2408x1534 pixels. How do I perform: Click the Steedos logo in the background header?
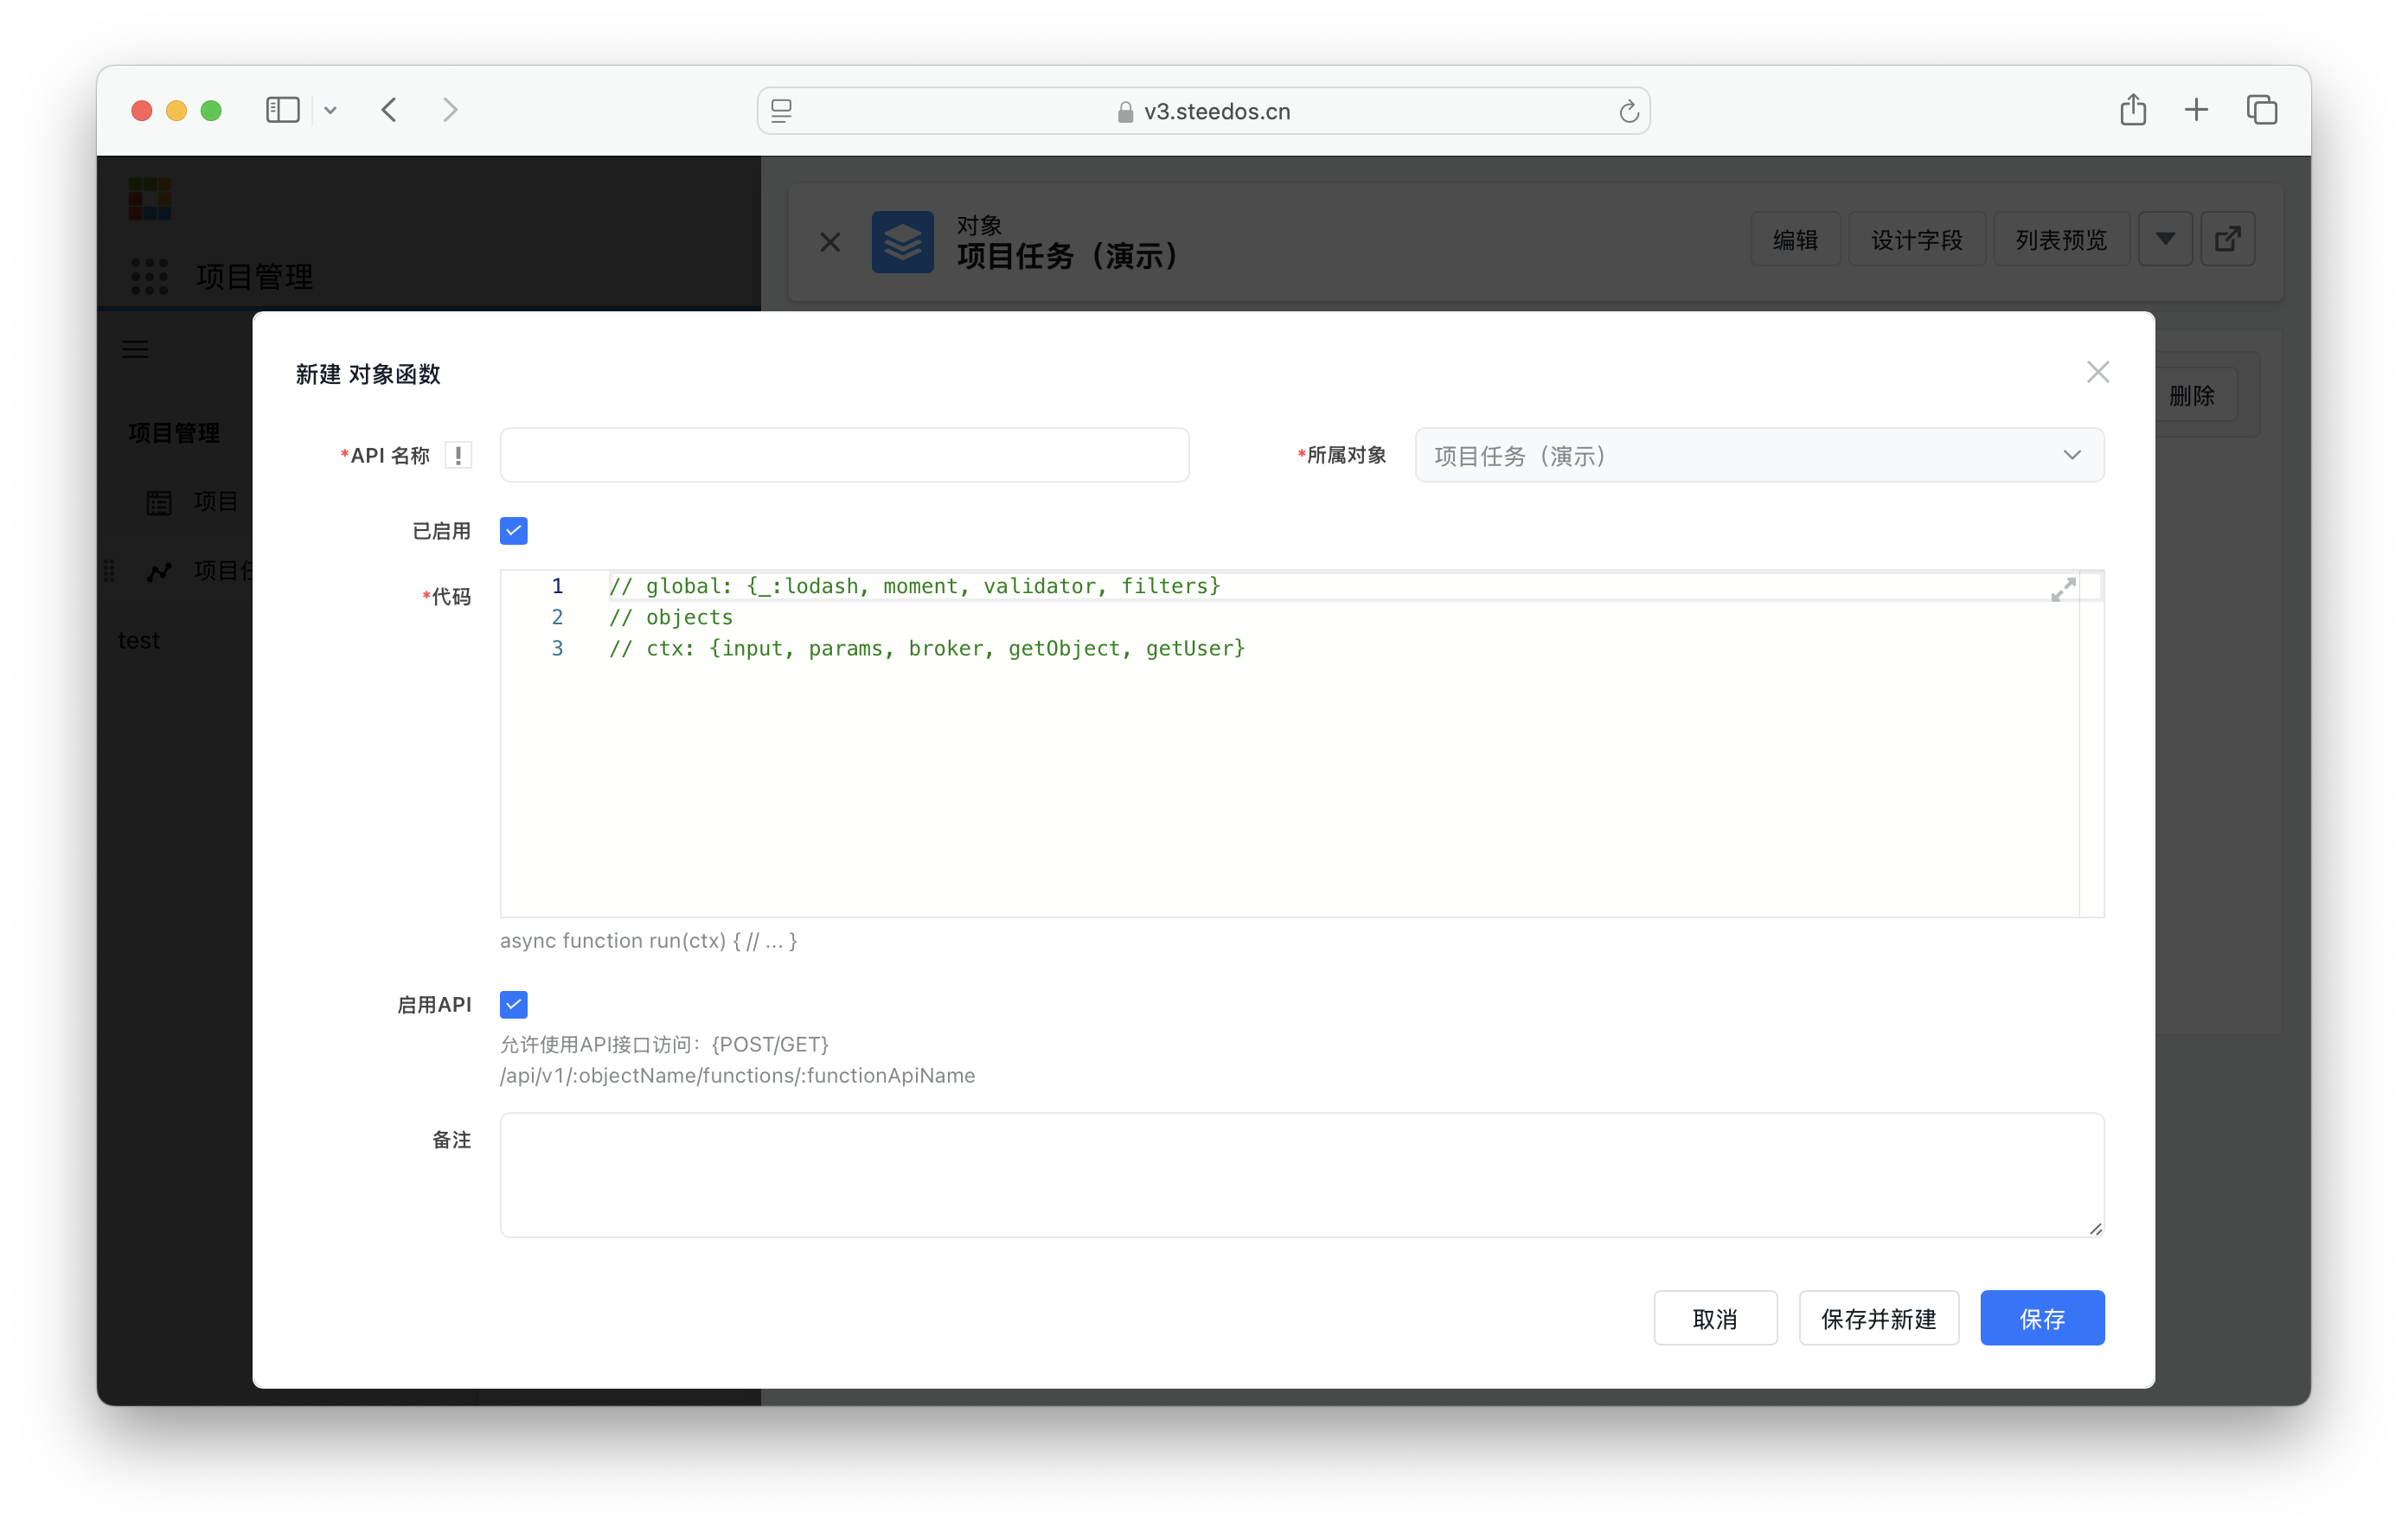point(150,198)
